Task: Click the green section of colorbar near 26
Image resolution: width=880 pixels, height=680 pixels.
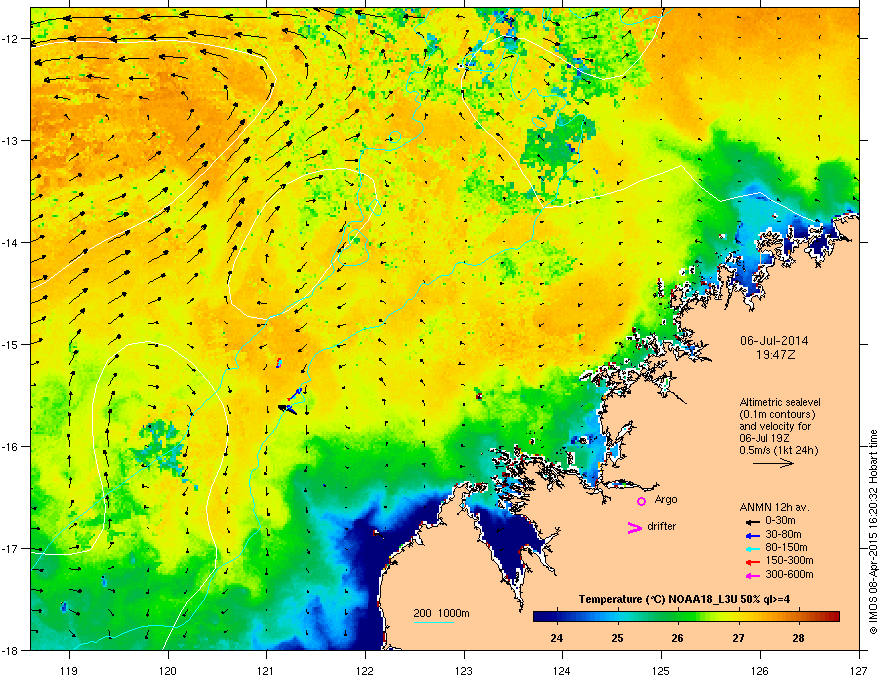Action: (677, 617)
